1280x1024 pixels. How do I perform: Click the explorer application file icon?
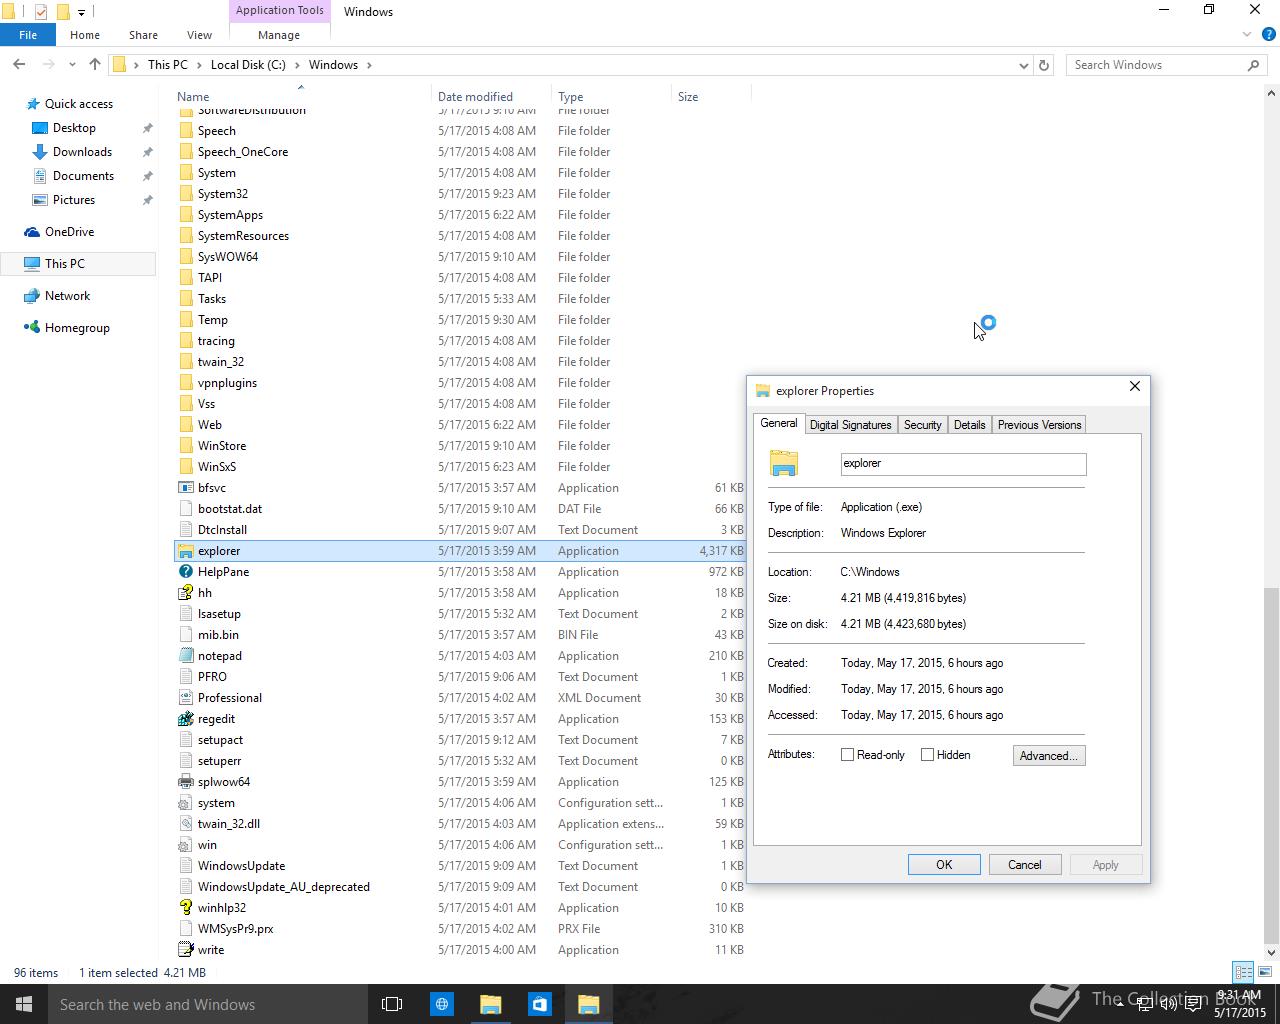tap(186, 551)
